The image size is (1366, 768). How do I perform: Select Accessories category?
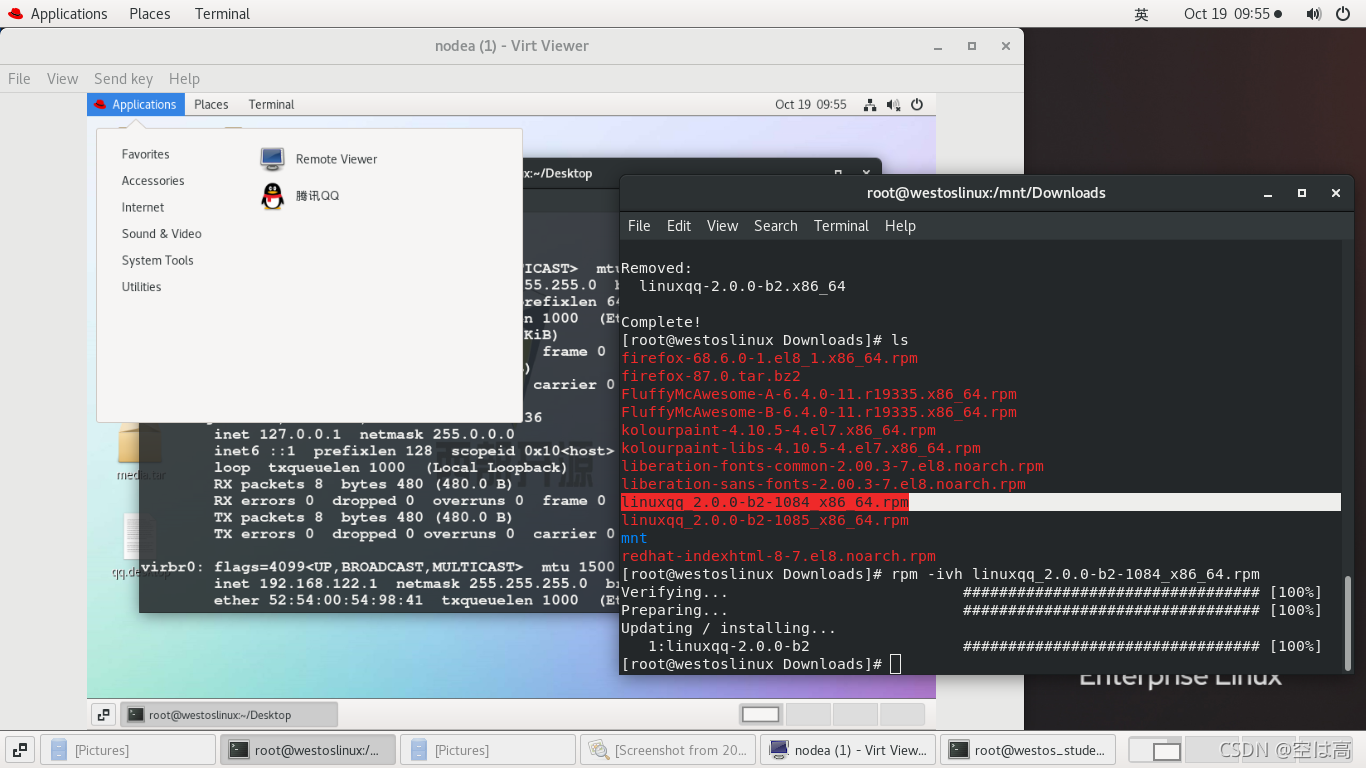[x=153, y=181]
